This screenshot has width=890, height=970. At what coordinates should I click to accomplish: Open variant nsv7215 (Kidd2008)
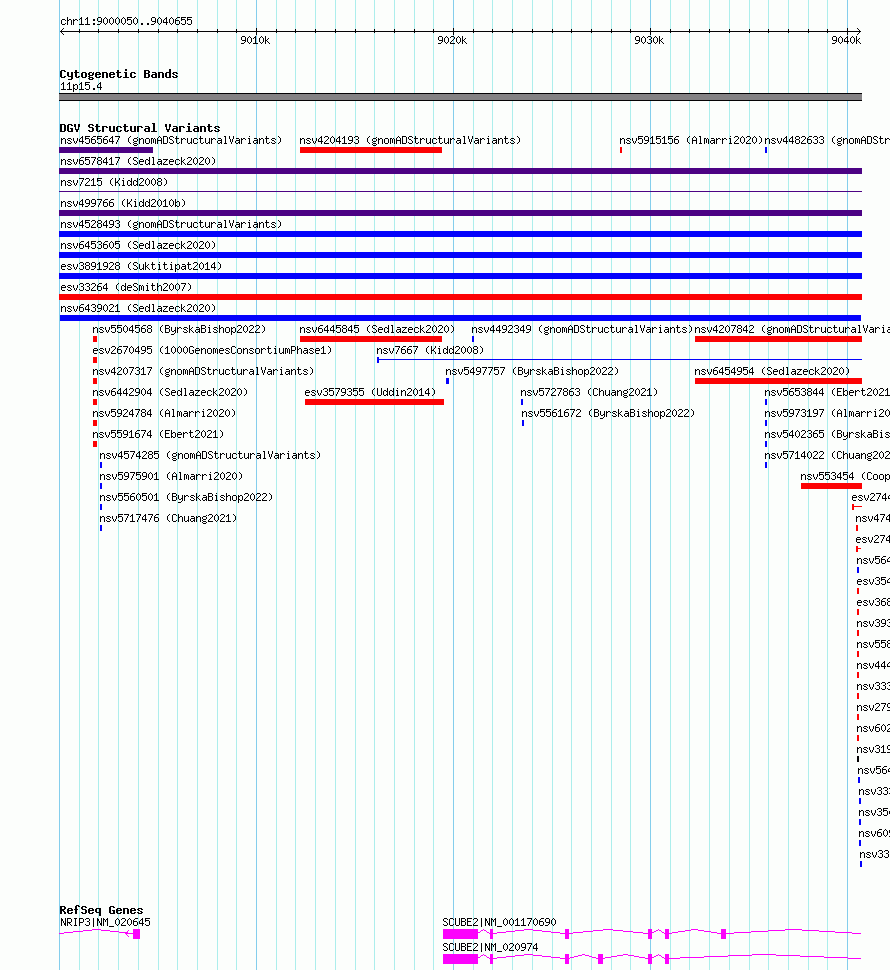click(114, 182)
